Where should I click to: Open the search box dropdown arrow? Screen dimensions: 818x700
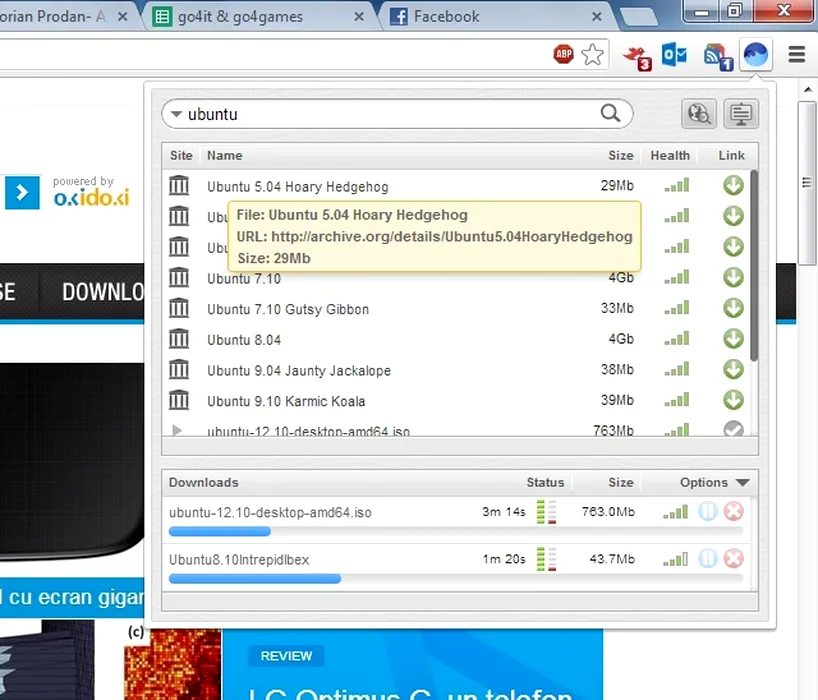click(176, 114)
